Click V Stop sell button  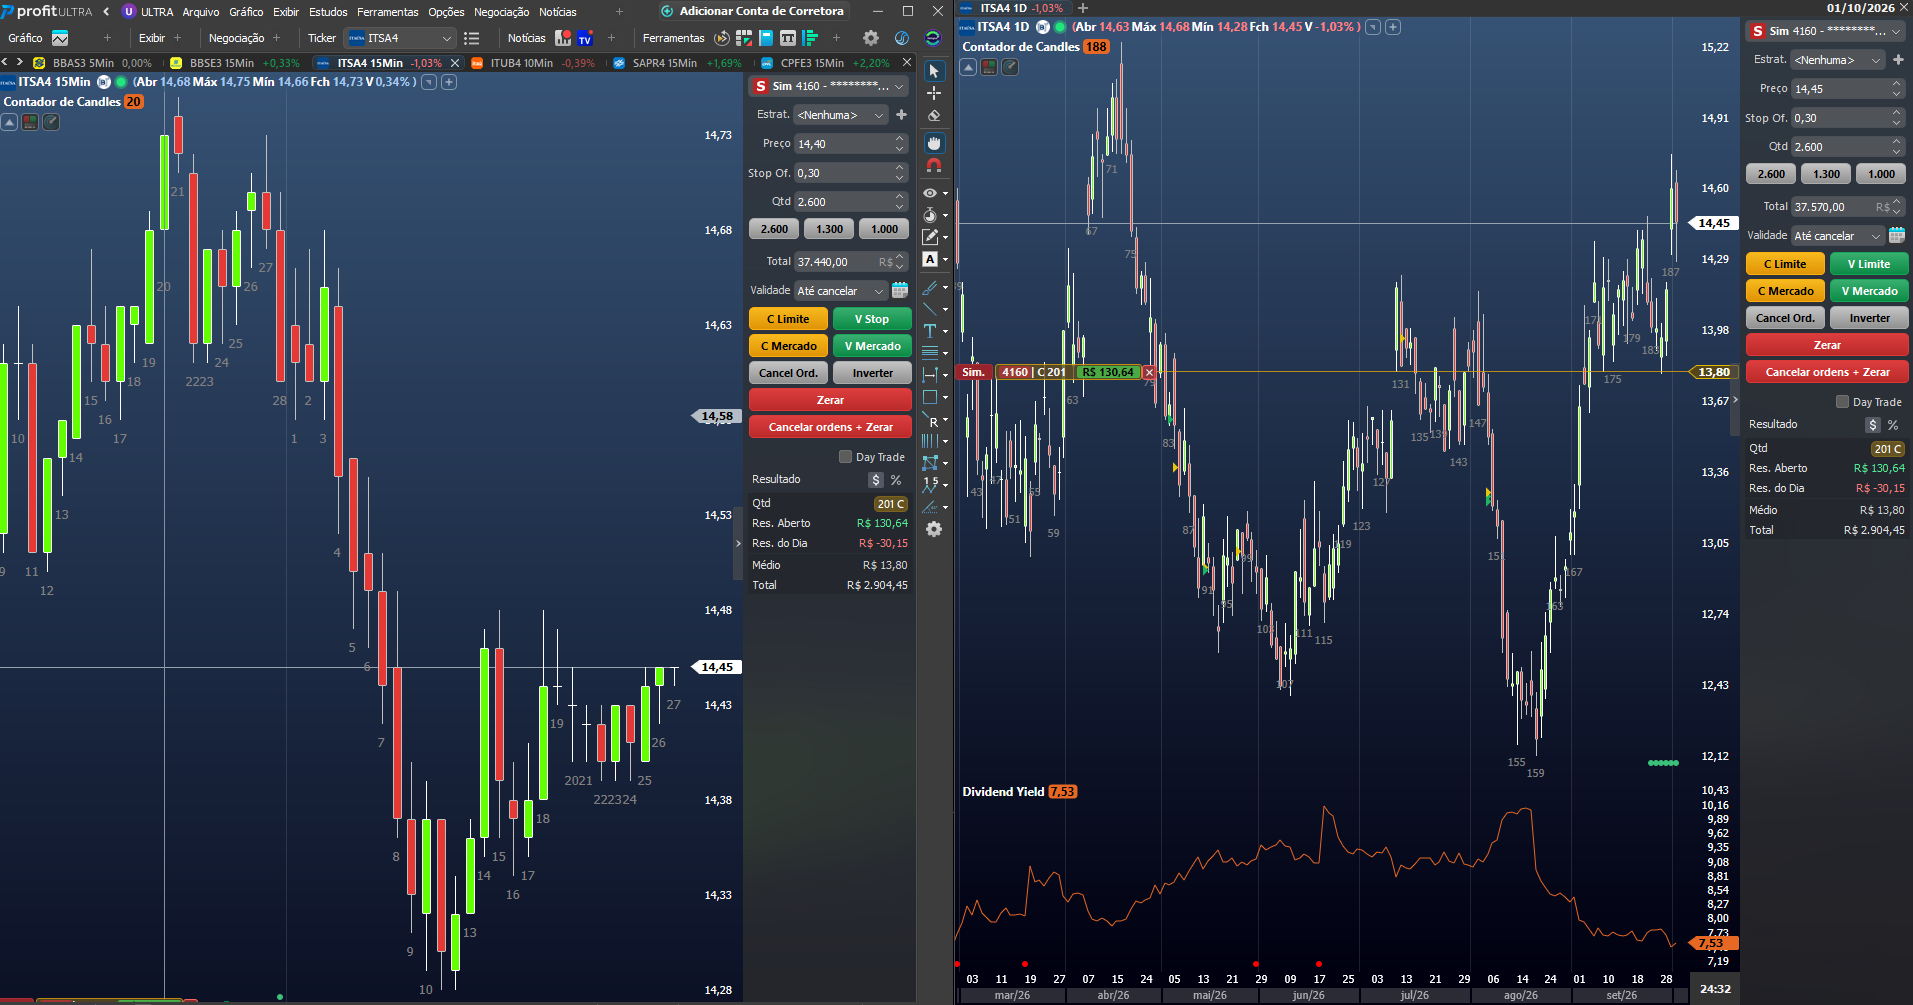tap(872, 319)
